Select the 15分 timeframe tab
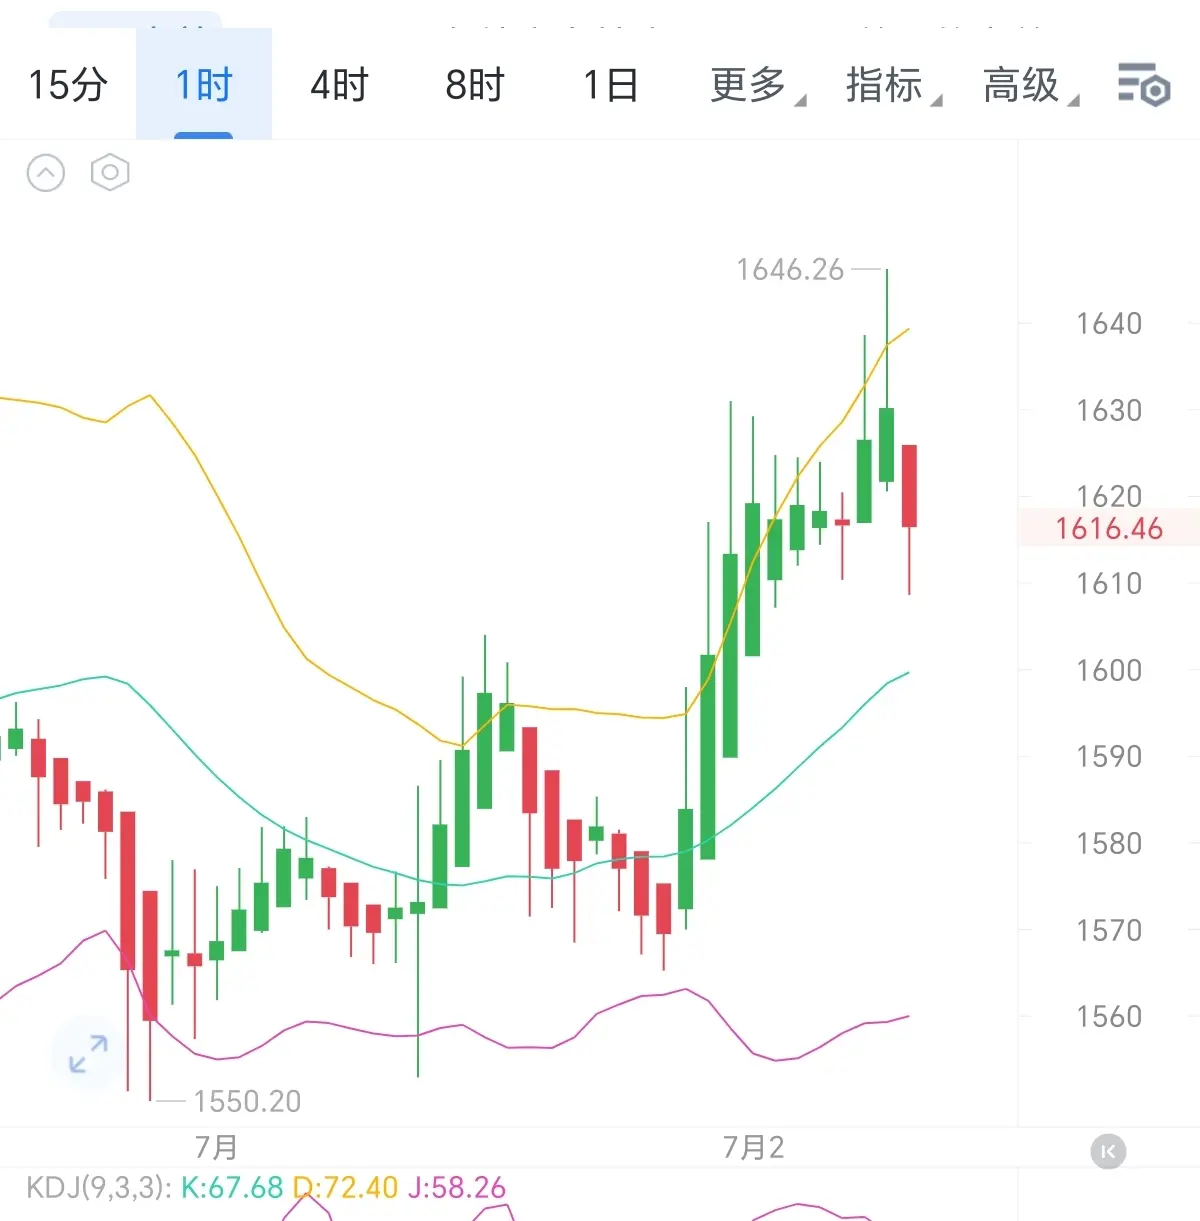This screenshot has height=1221, width=1200. (x=68, y=85)
